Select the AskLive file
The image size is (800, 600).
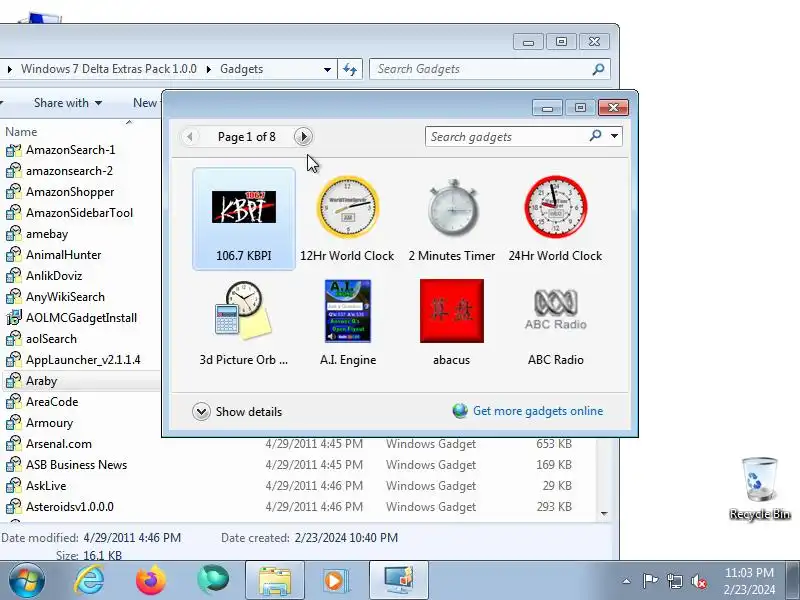click(46, 486)
